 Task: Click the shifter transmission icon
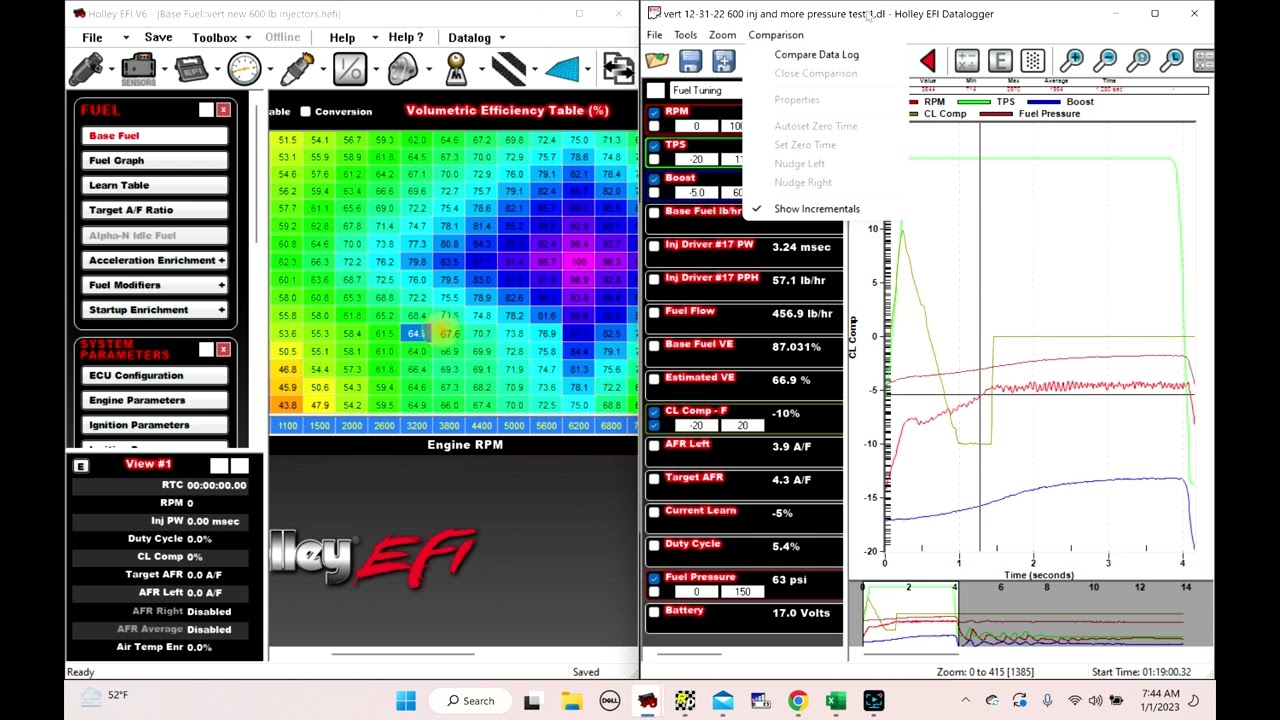click(x=456, y=69)
